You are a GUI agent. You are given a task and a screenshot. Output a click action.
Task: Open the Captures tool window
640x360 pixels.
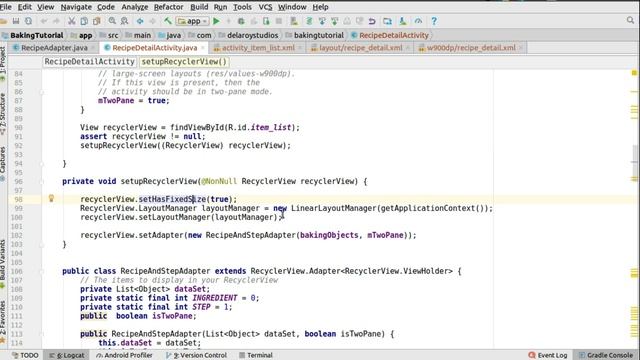(x=3, y=163)
